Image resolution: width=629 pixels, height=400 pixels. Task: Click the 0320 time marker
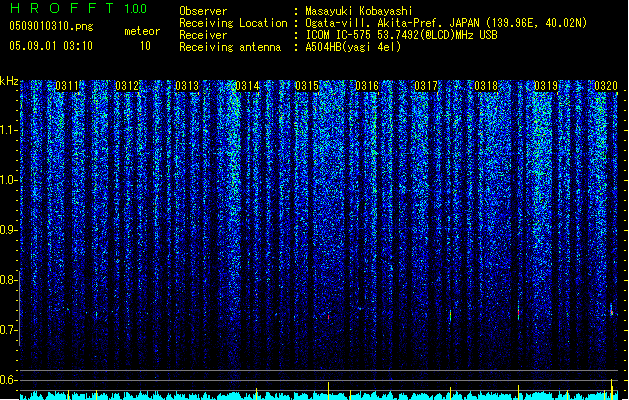pyautogui.click(x=606, y=86)
